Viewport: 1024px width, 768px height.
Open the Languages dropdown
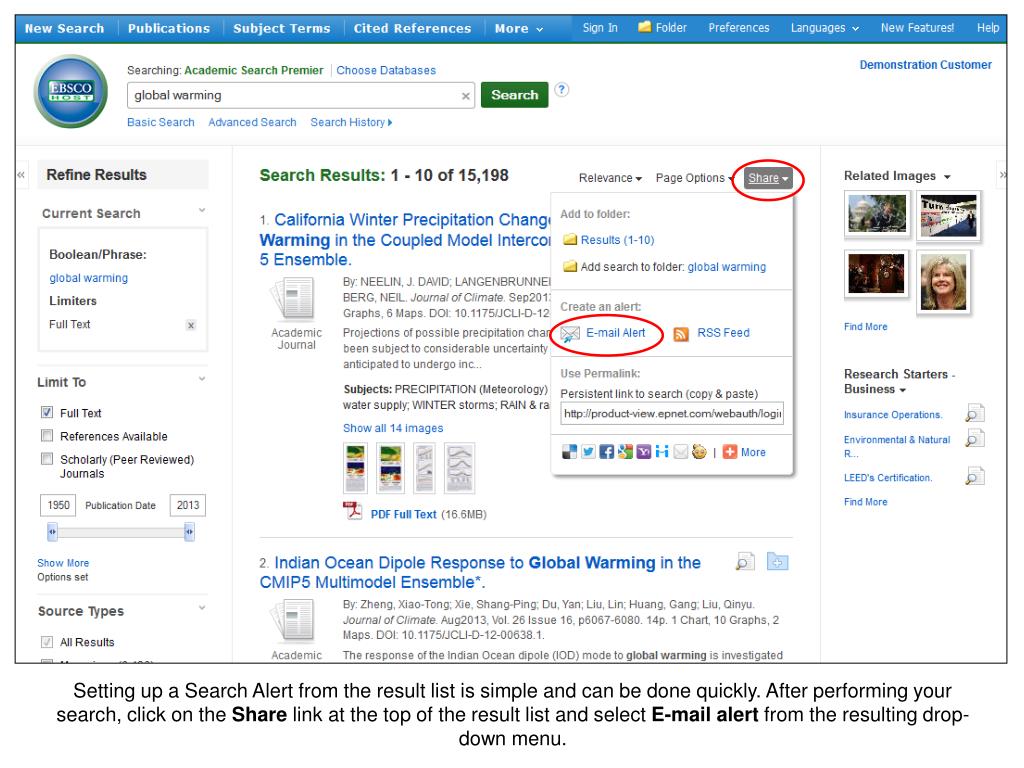(825, 28)
